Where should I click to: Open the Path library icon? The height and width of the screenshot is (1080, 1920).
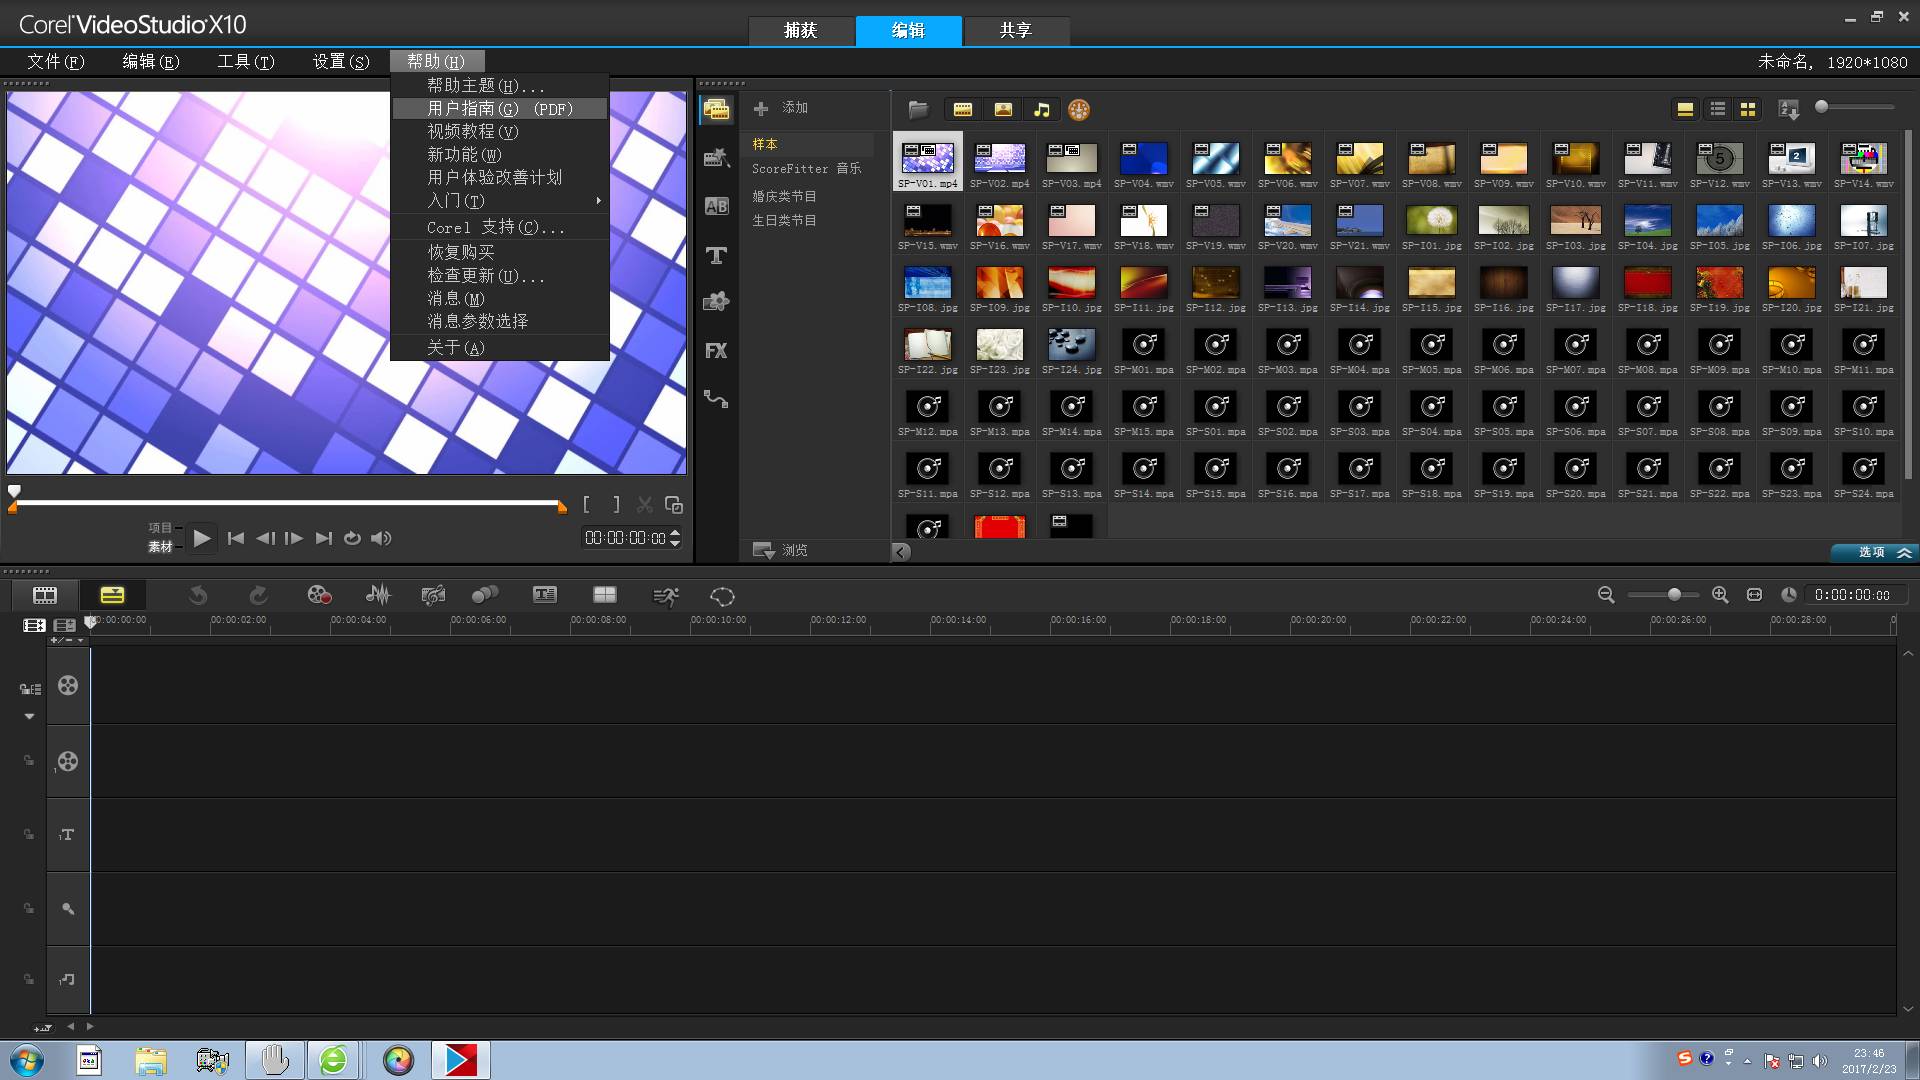coord(716,399)
